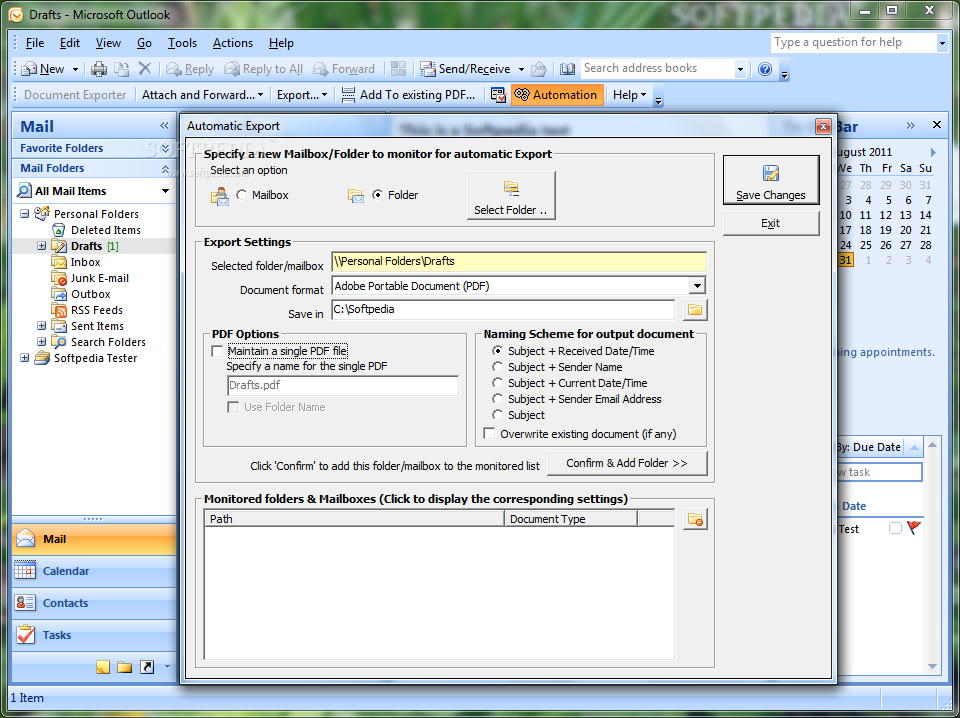
Task: Switch to the Tasks pane
Action: pos(94,635)
